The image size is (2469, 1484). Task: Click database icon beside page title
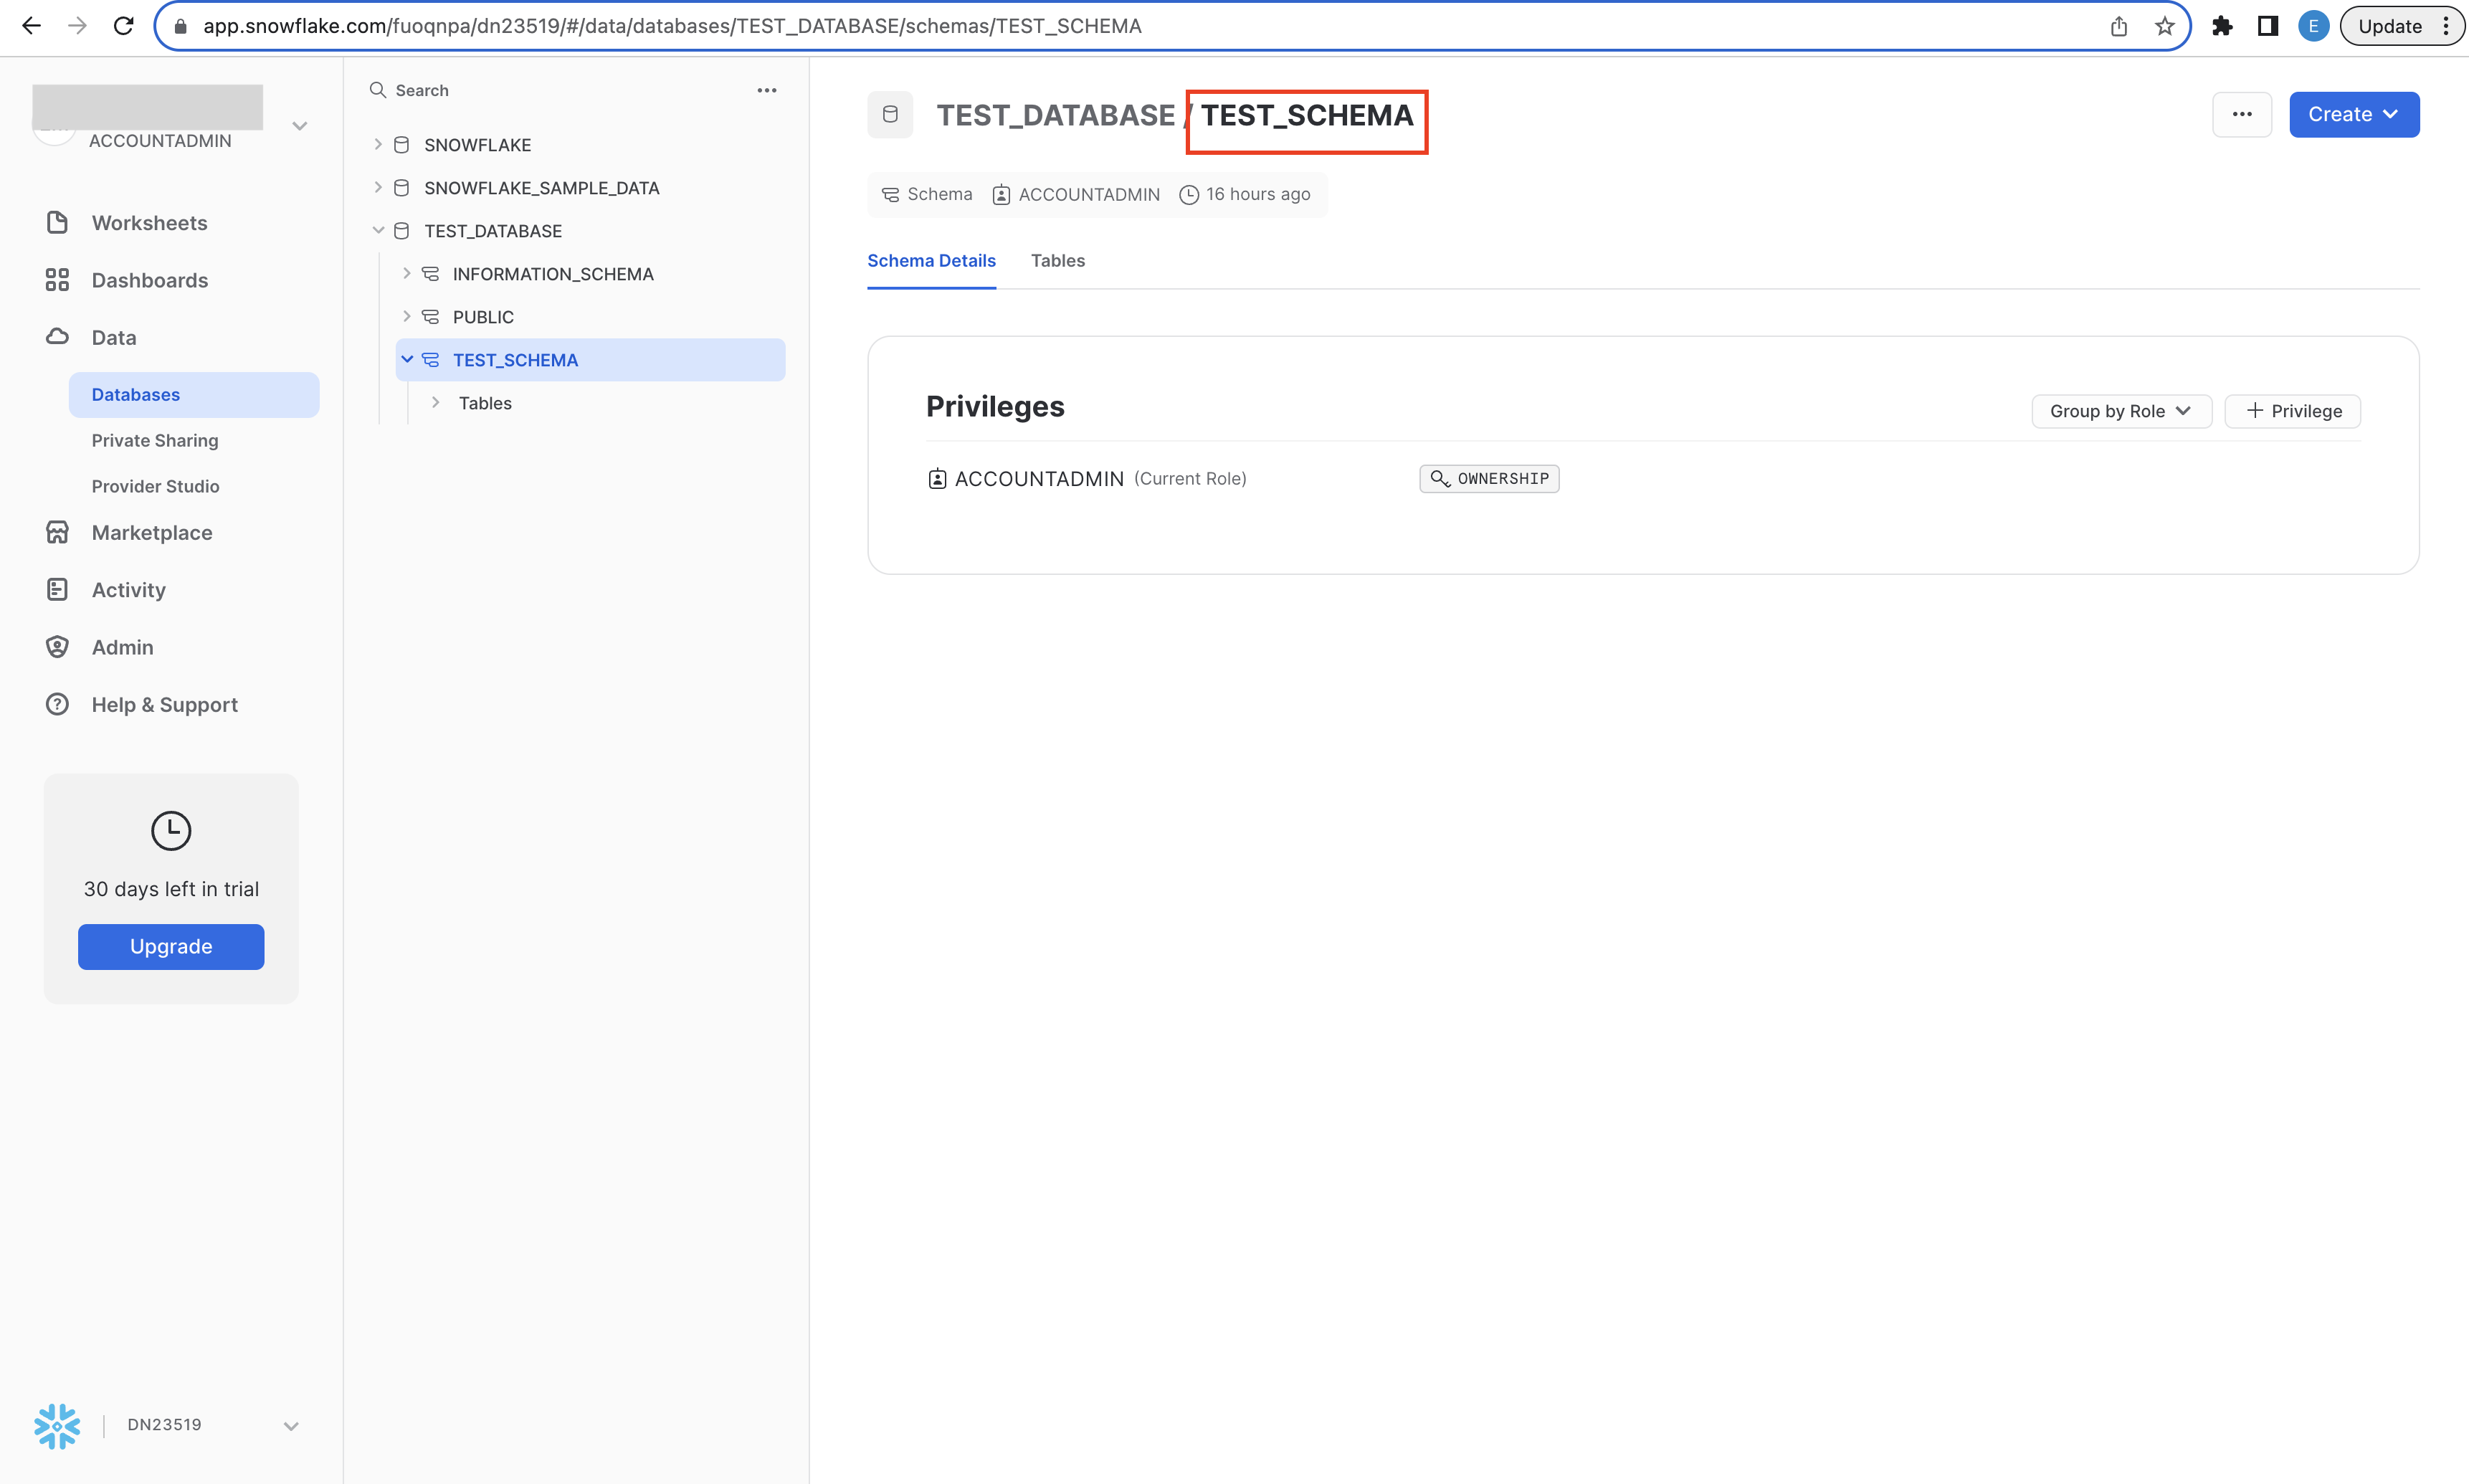coord(890,115)
